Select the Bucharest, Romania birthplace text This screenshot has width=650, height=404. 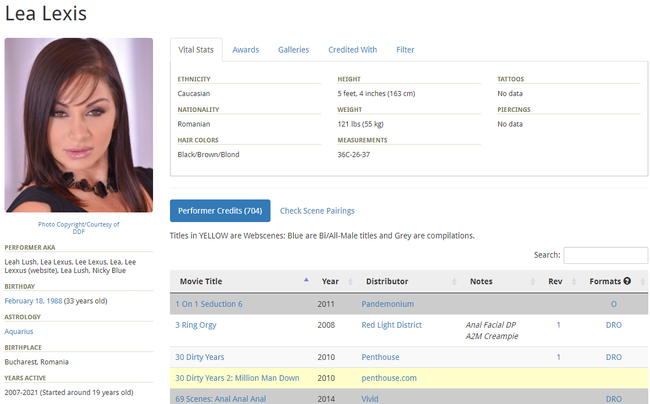click(x=36, y=362)
